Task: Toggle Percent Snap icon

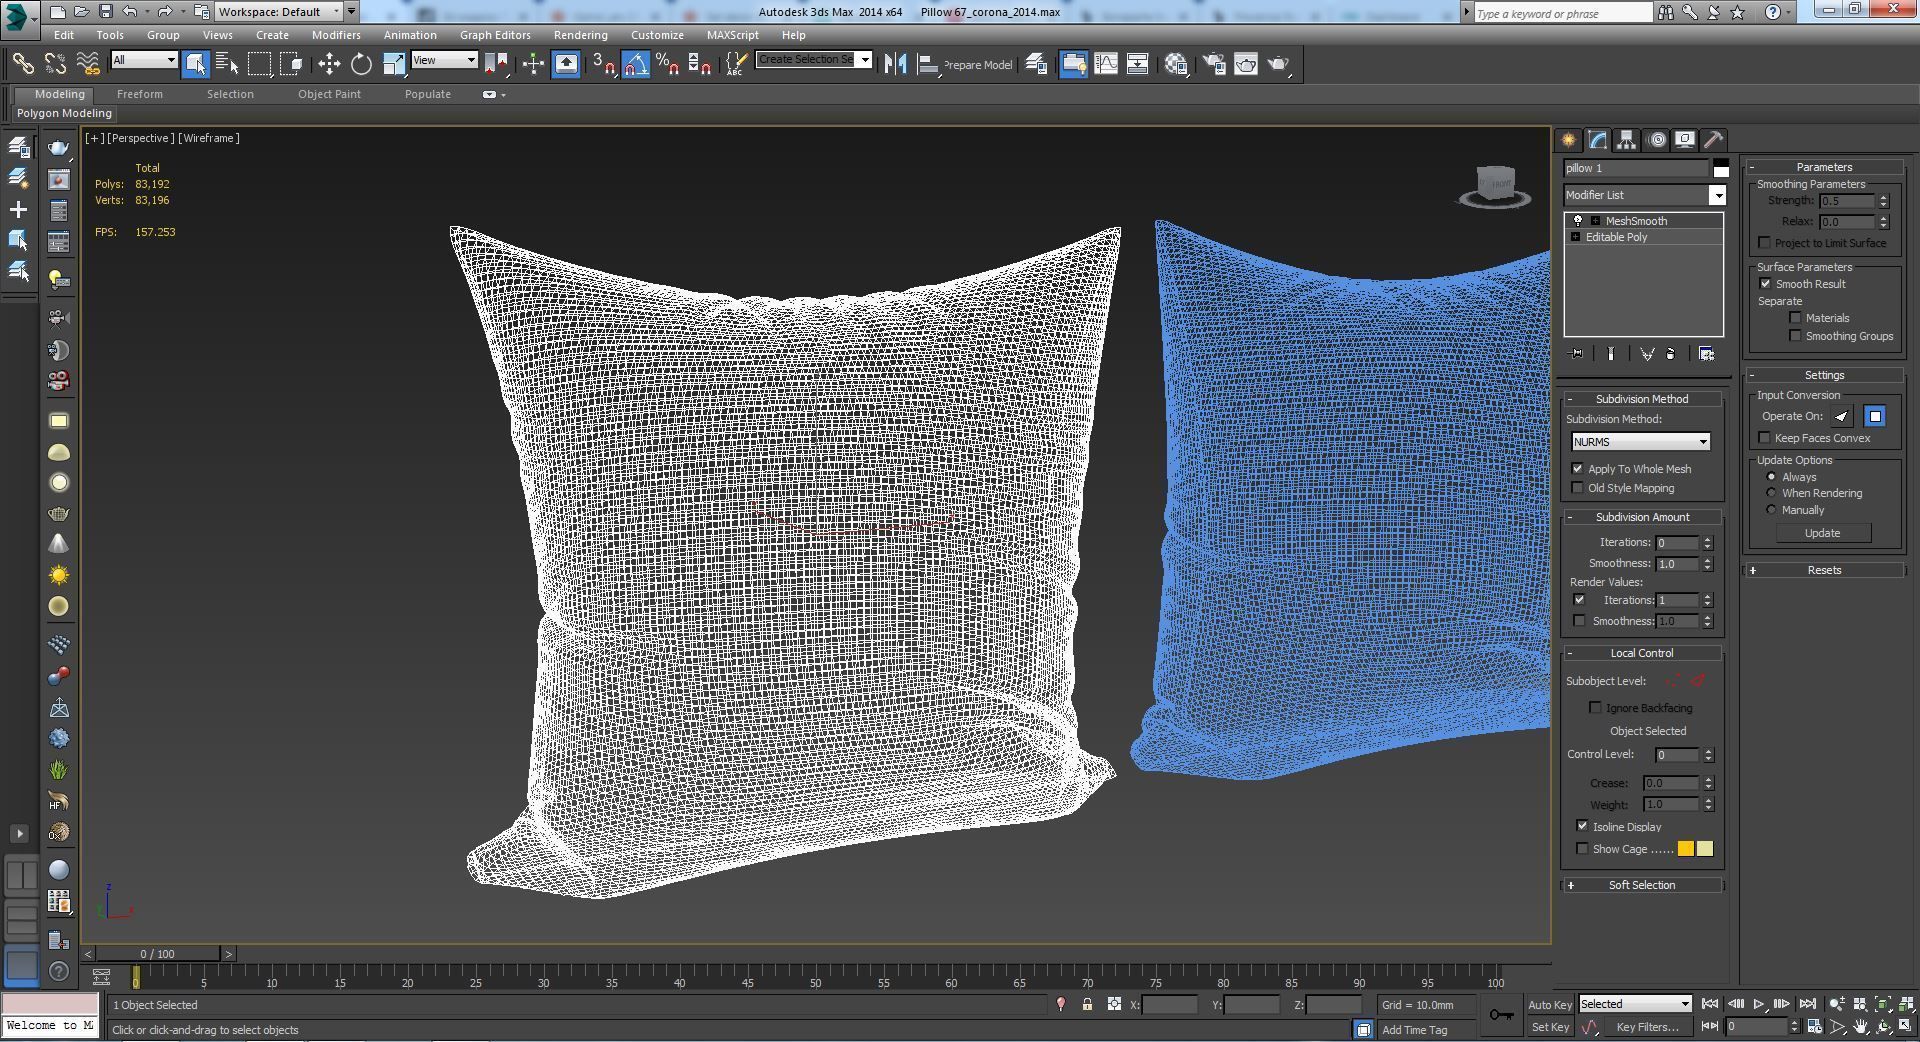Action: 668,64
